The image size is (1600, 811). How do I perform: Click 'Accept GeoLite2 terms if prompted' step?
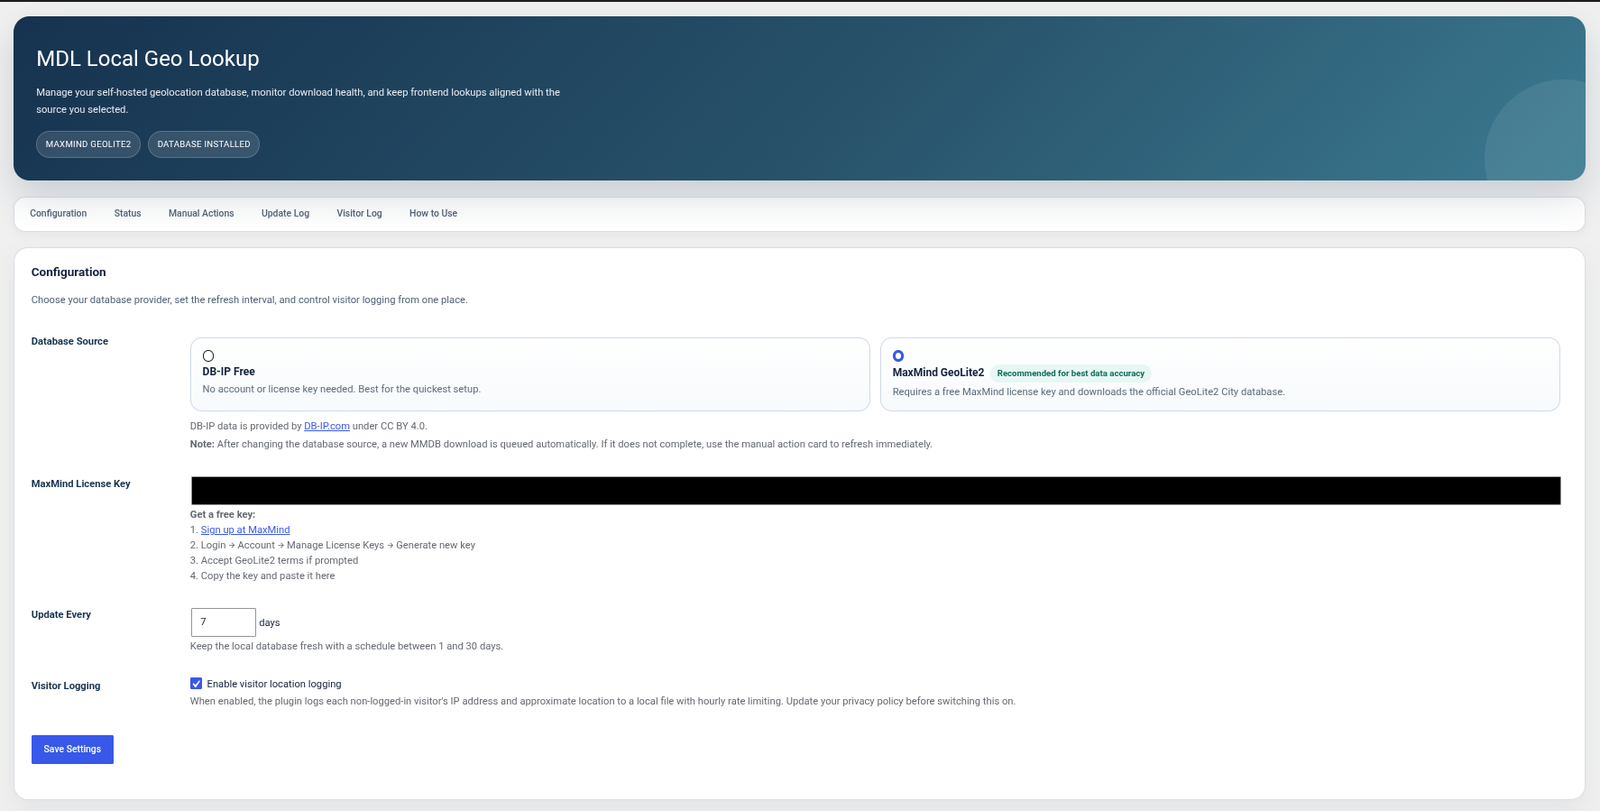(274, 560)
